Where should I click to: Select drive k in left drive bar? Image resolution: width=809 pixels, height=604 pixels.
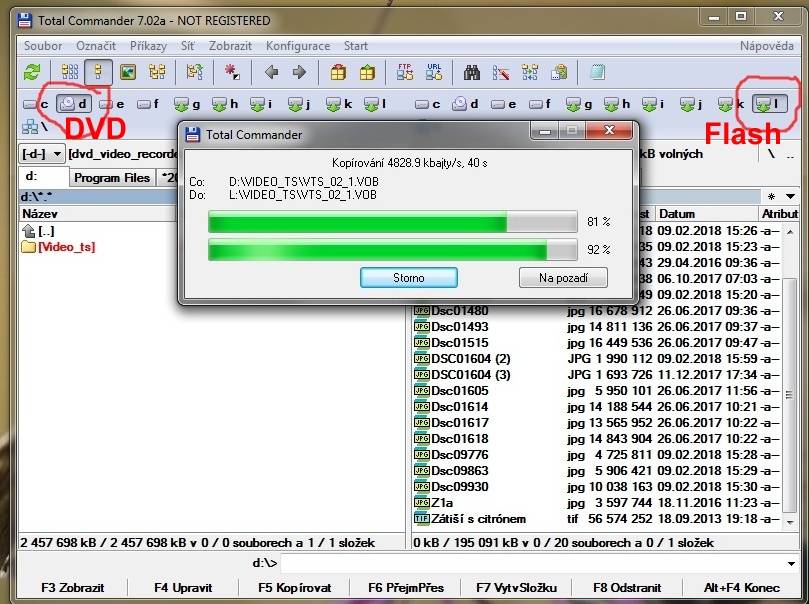(339, 104)
